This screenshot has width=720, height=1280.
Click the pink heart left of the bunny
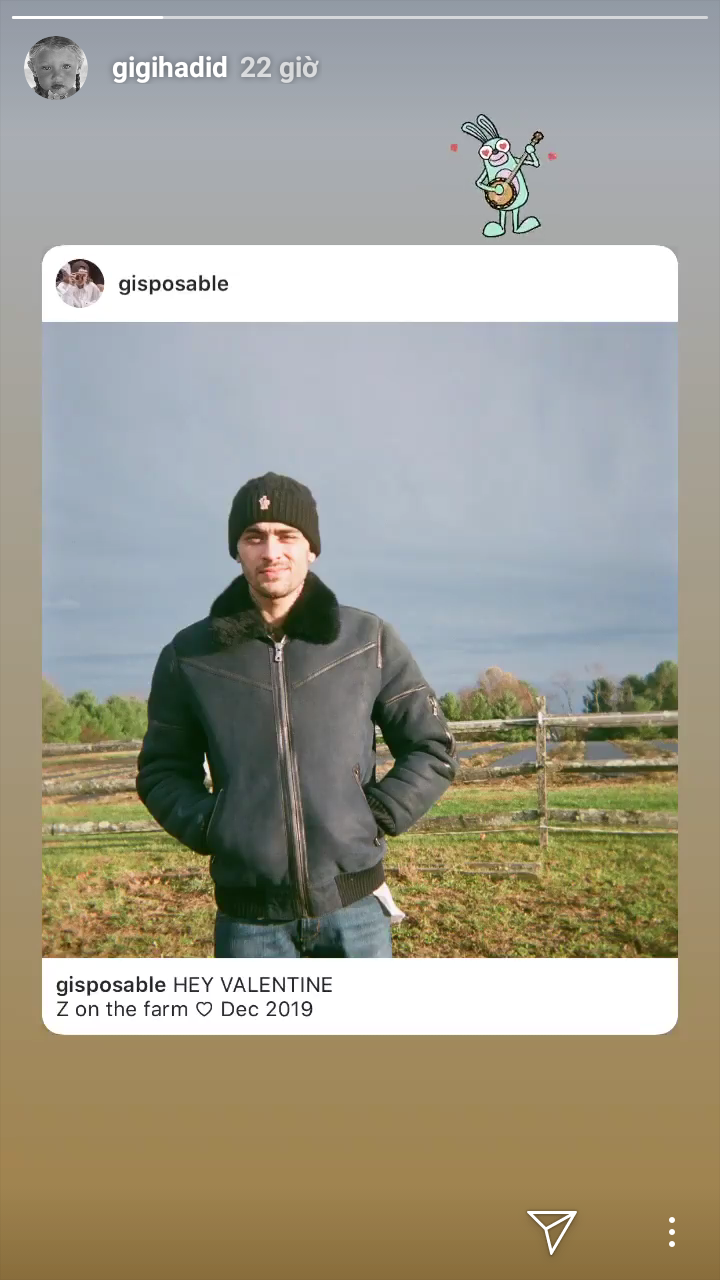[x=453, y=148]
